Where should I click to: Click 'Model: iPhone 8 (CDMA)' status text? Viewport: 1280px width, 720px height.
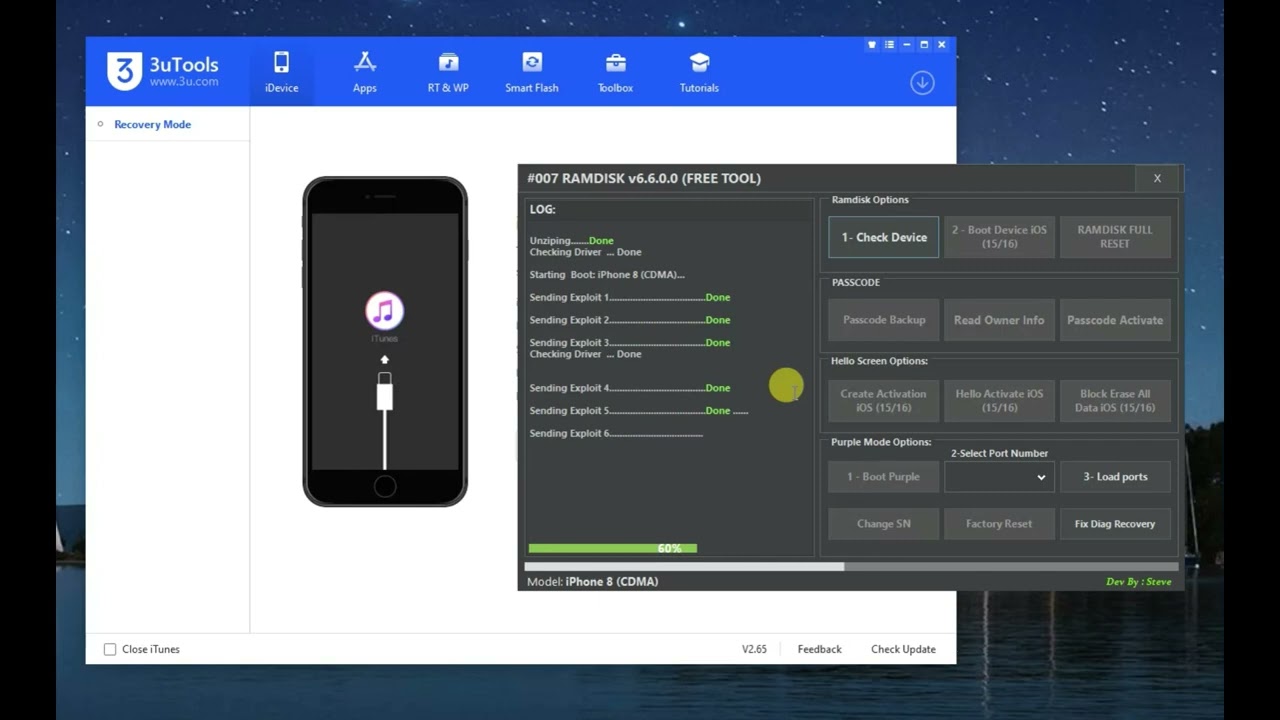(x=592, y=581)
